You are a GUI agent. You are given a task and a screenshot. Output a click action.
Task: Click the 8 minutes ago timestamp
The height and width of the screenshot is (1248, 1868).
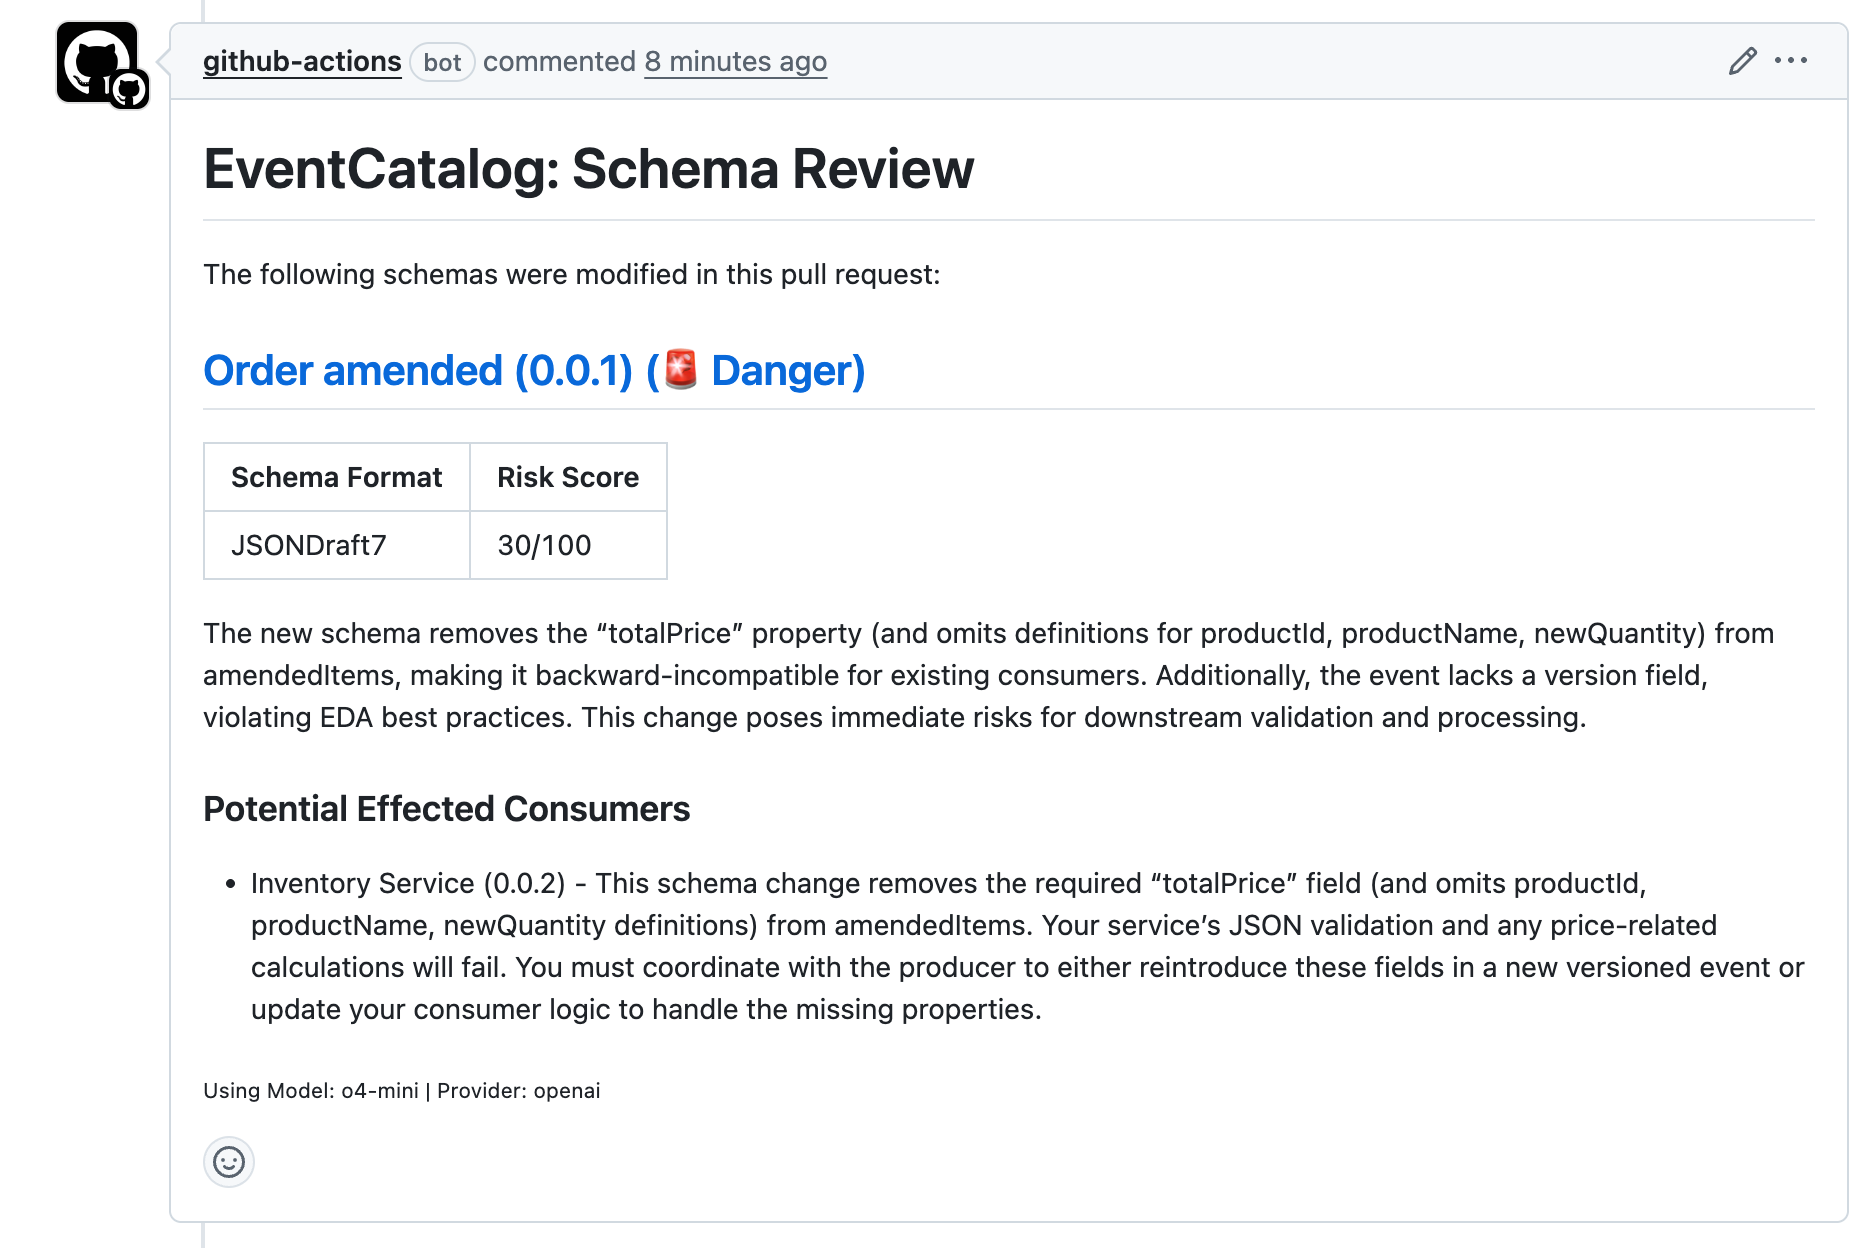(735, 61)
